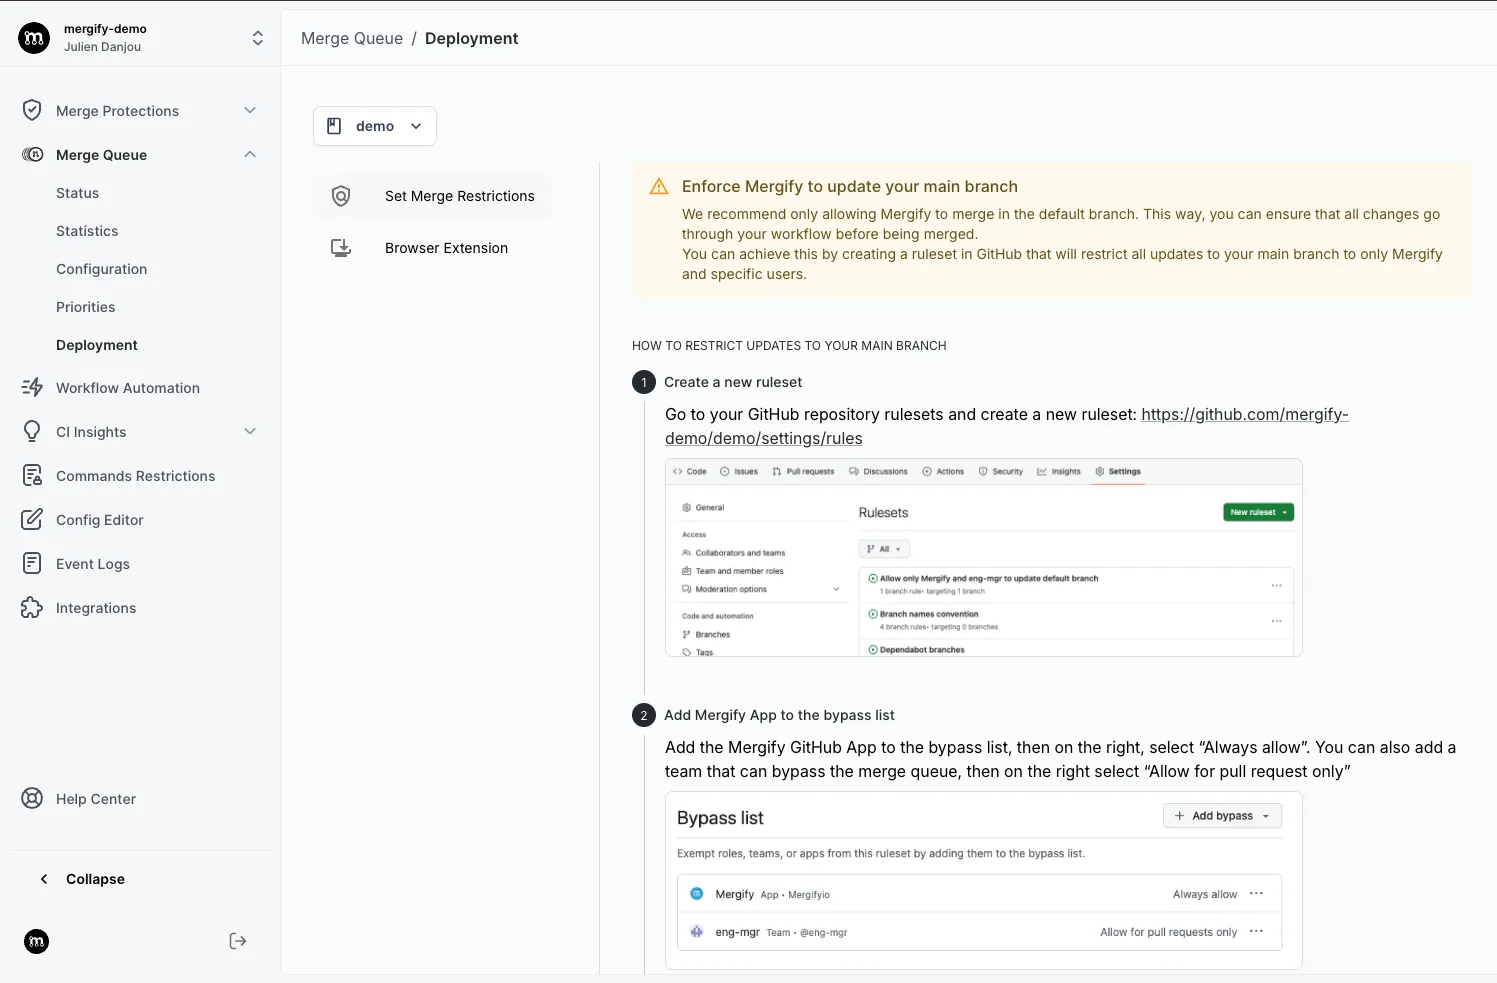
Task: Click the Event Logs icon
Action: click(32, 563)
